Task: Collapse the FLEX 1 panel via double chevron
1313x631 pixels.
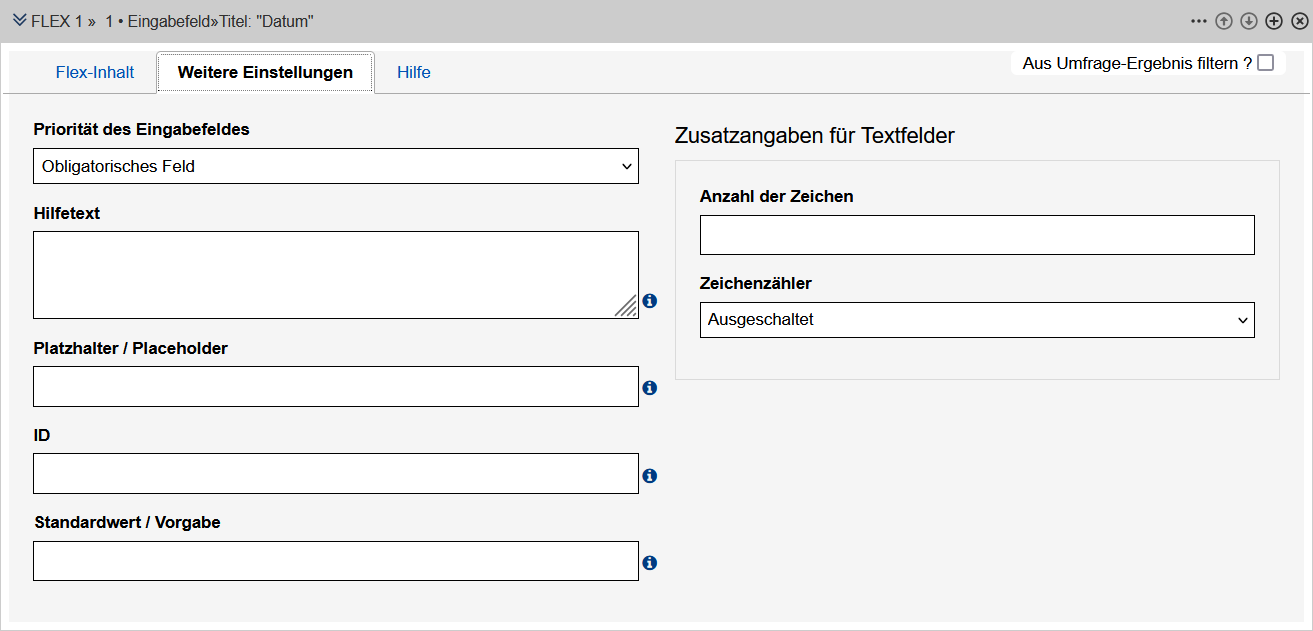Action: tap(19, 21)
